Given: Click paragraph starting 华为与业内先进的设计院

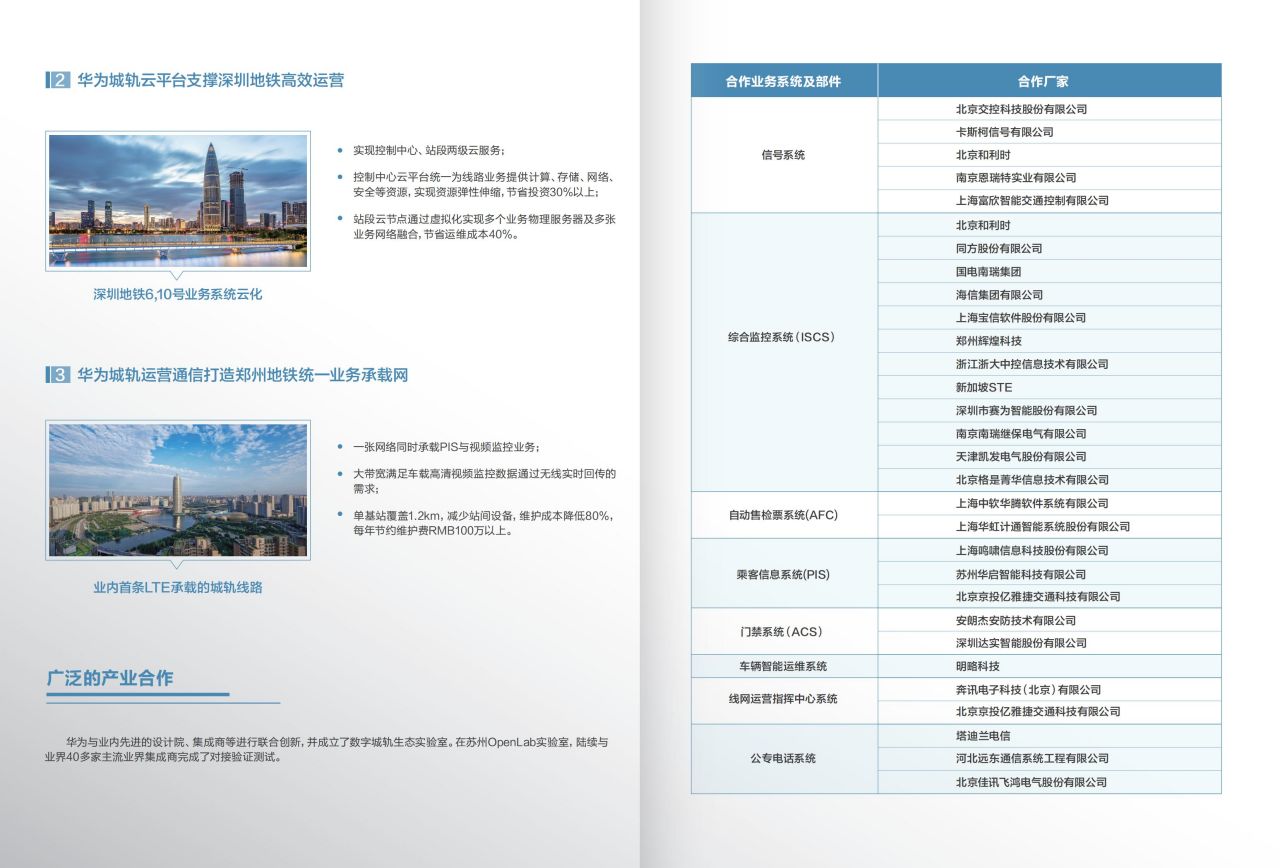Looking at the screenshot, I should coord(326,750).
